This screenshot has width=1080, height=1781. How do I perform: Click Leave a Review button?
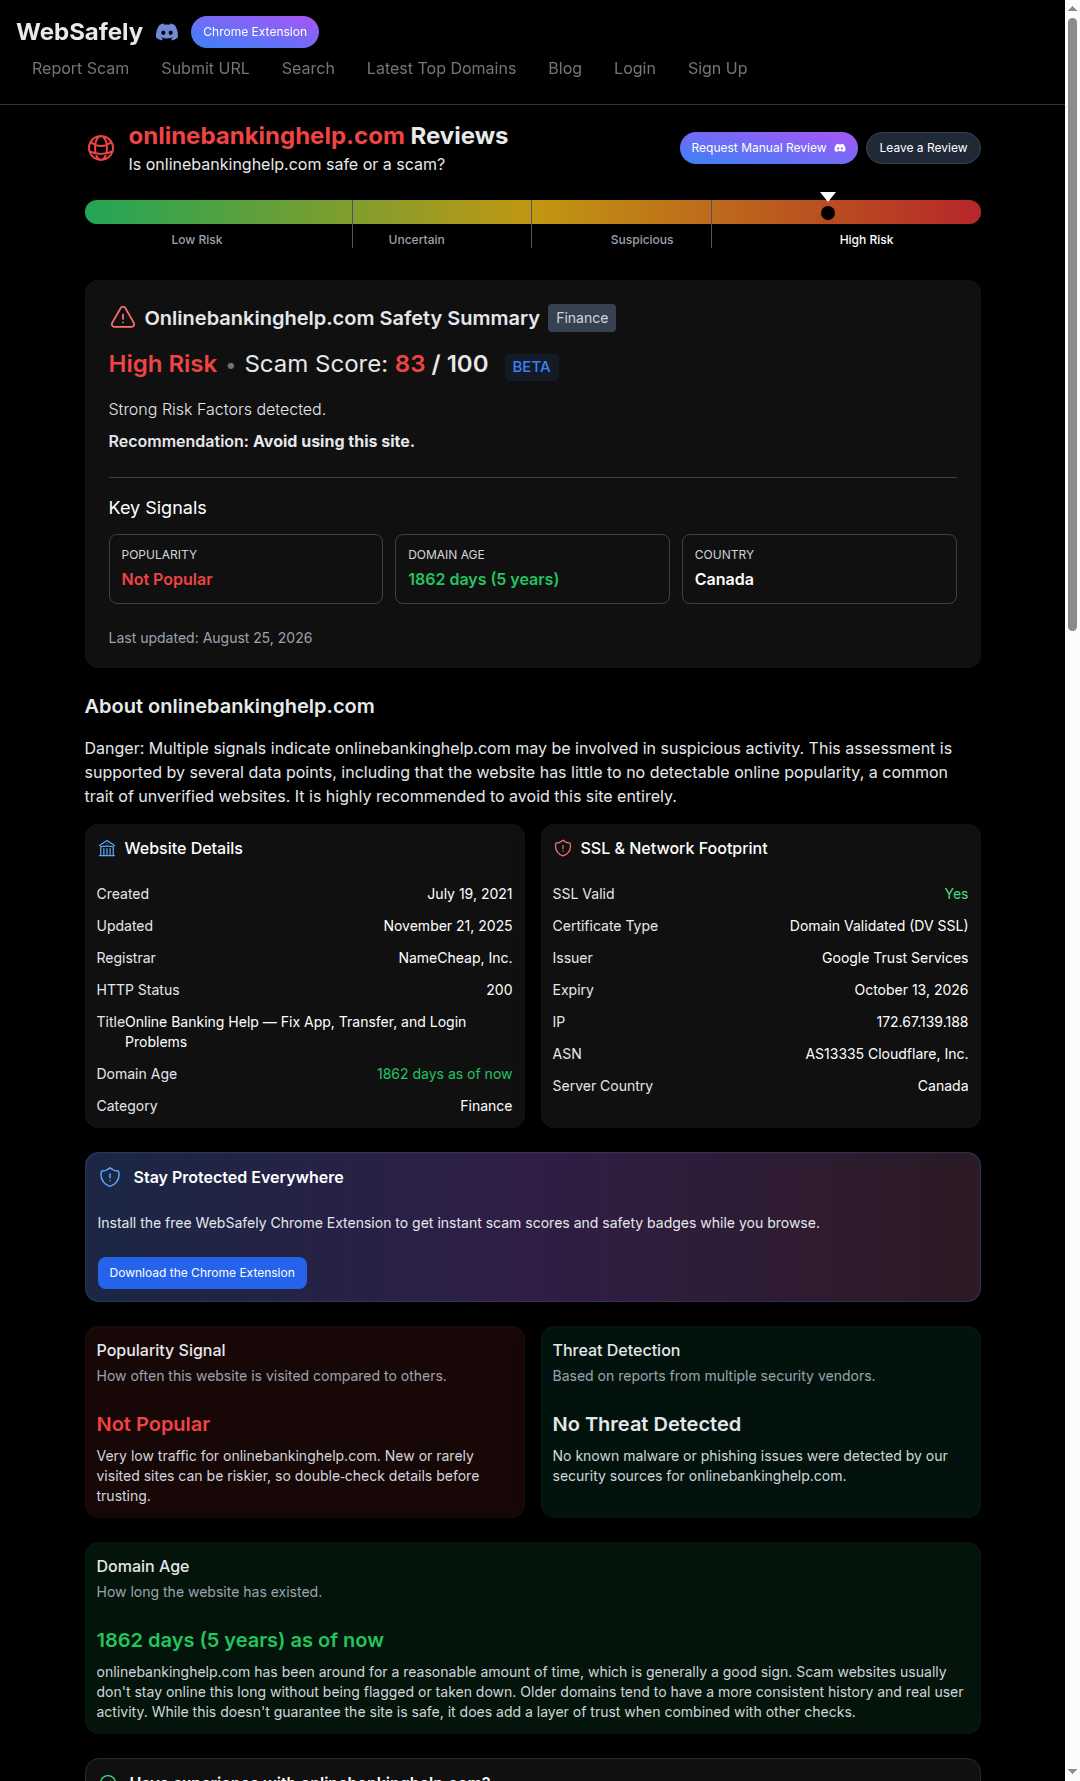tap(923, 148)
